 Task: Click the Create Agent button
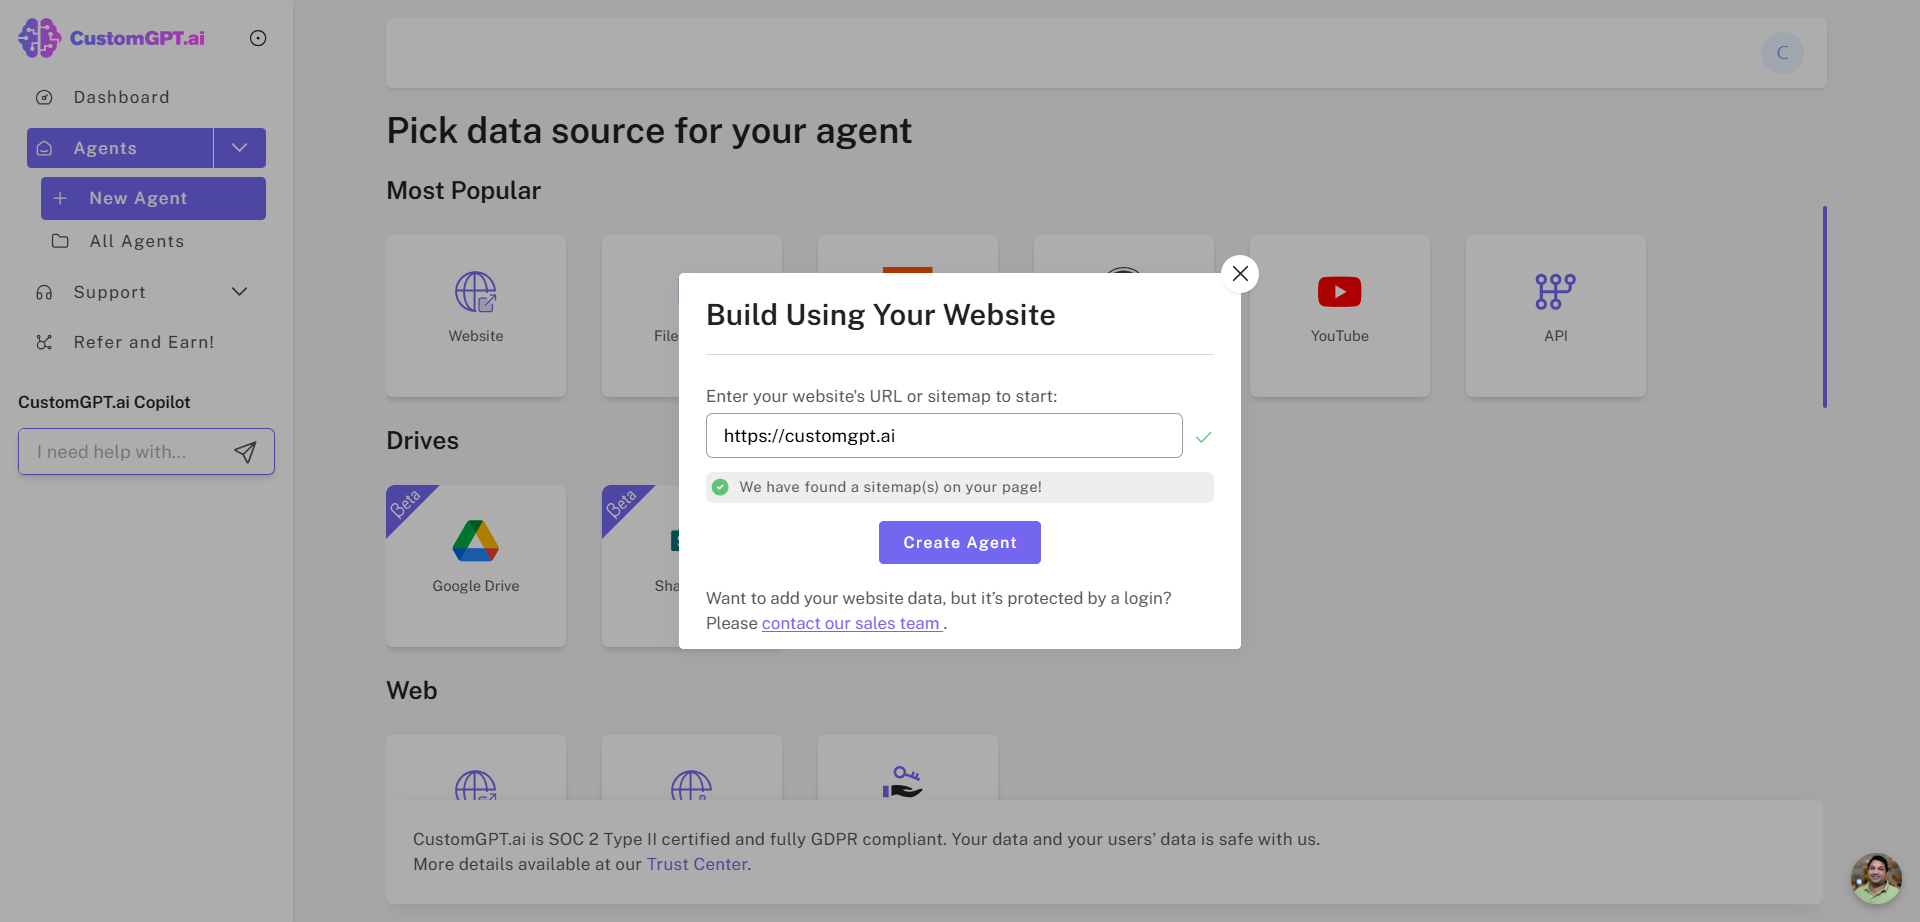click(x=960, y=542)
